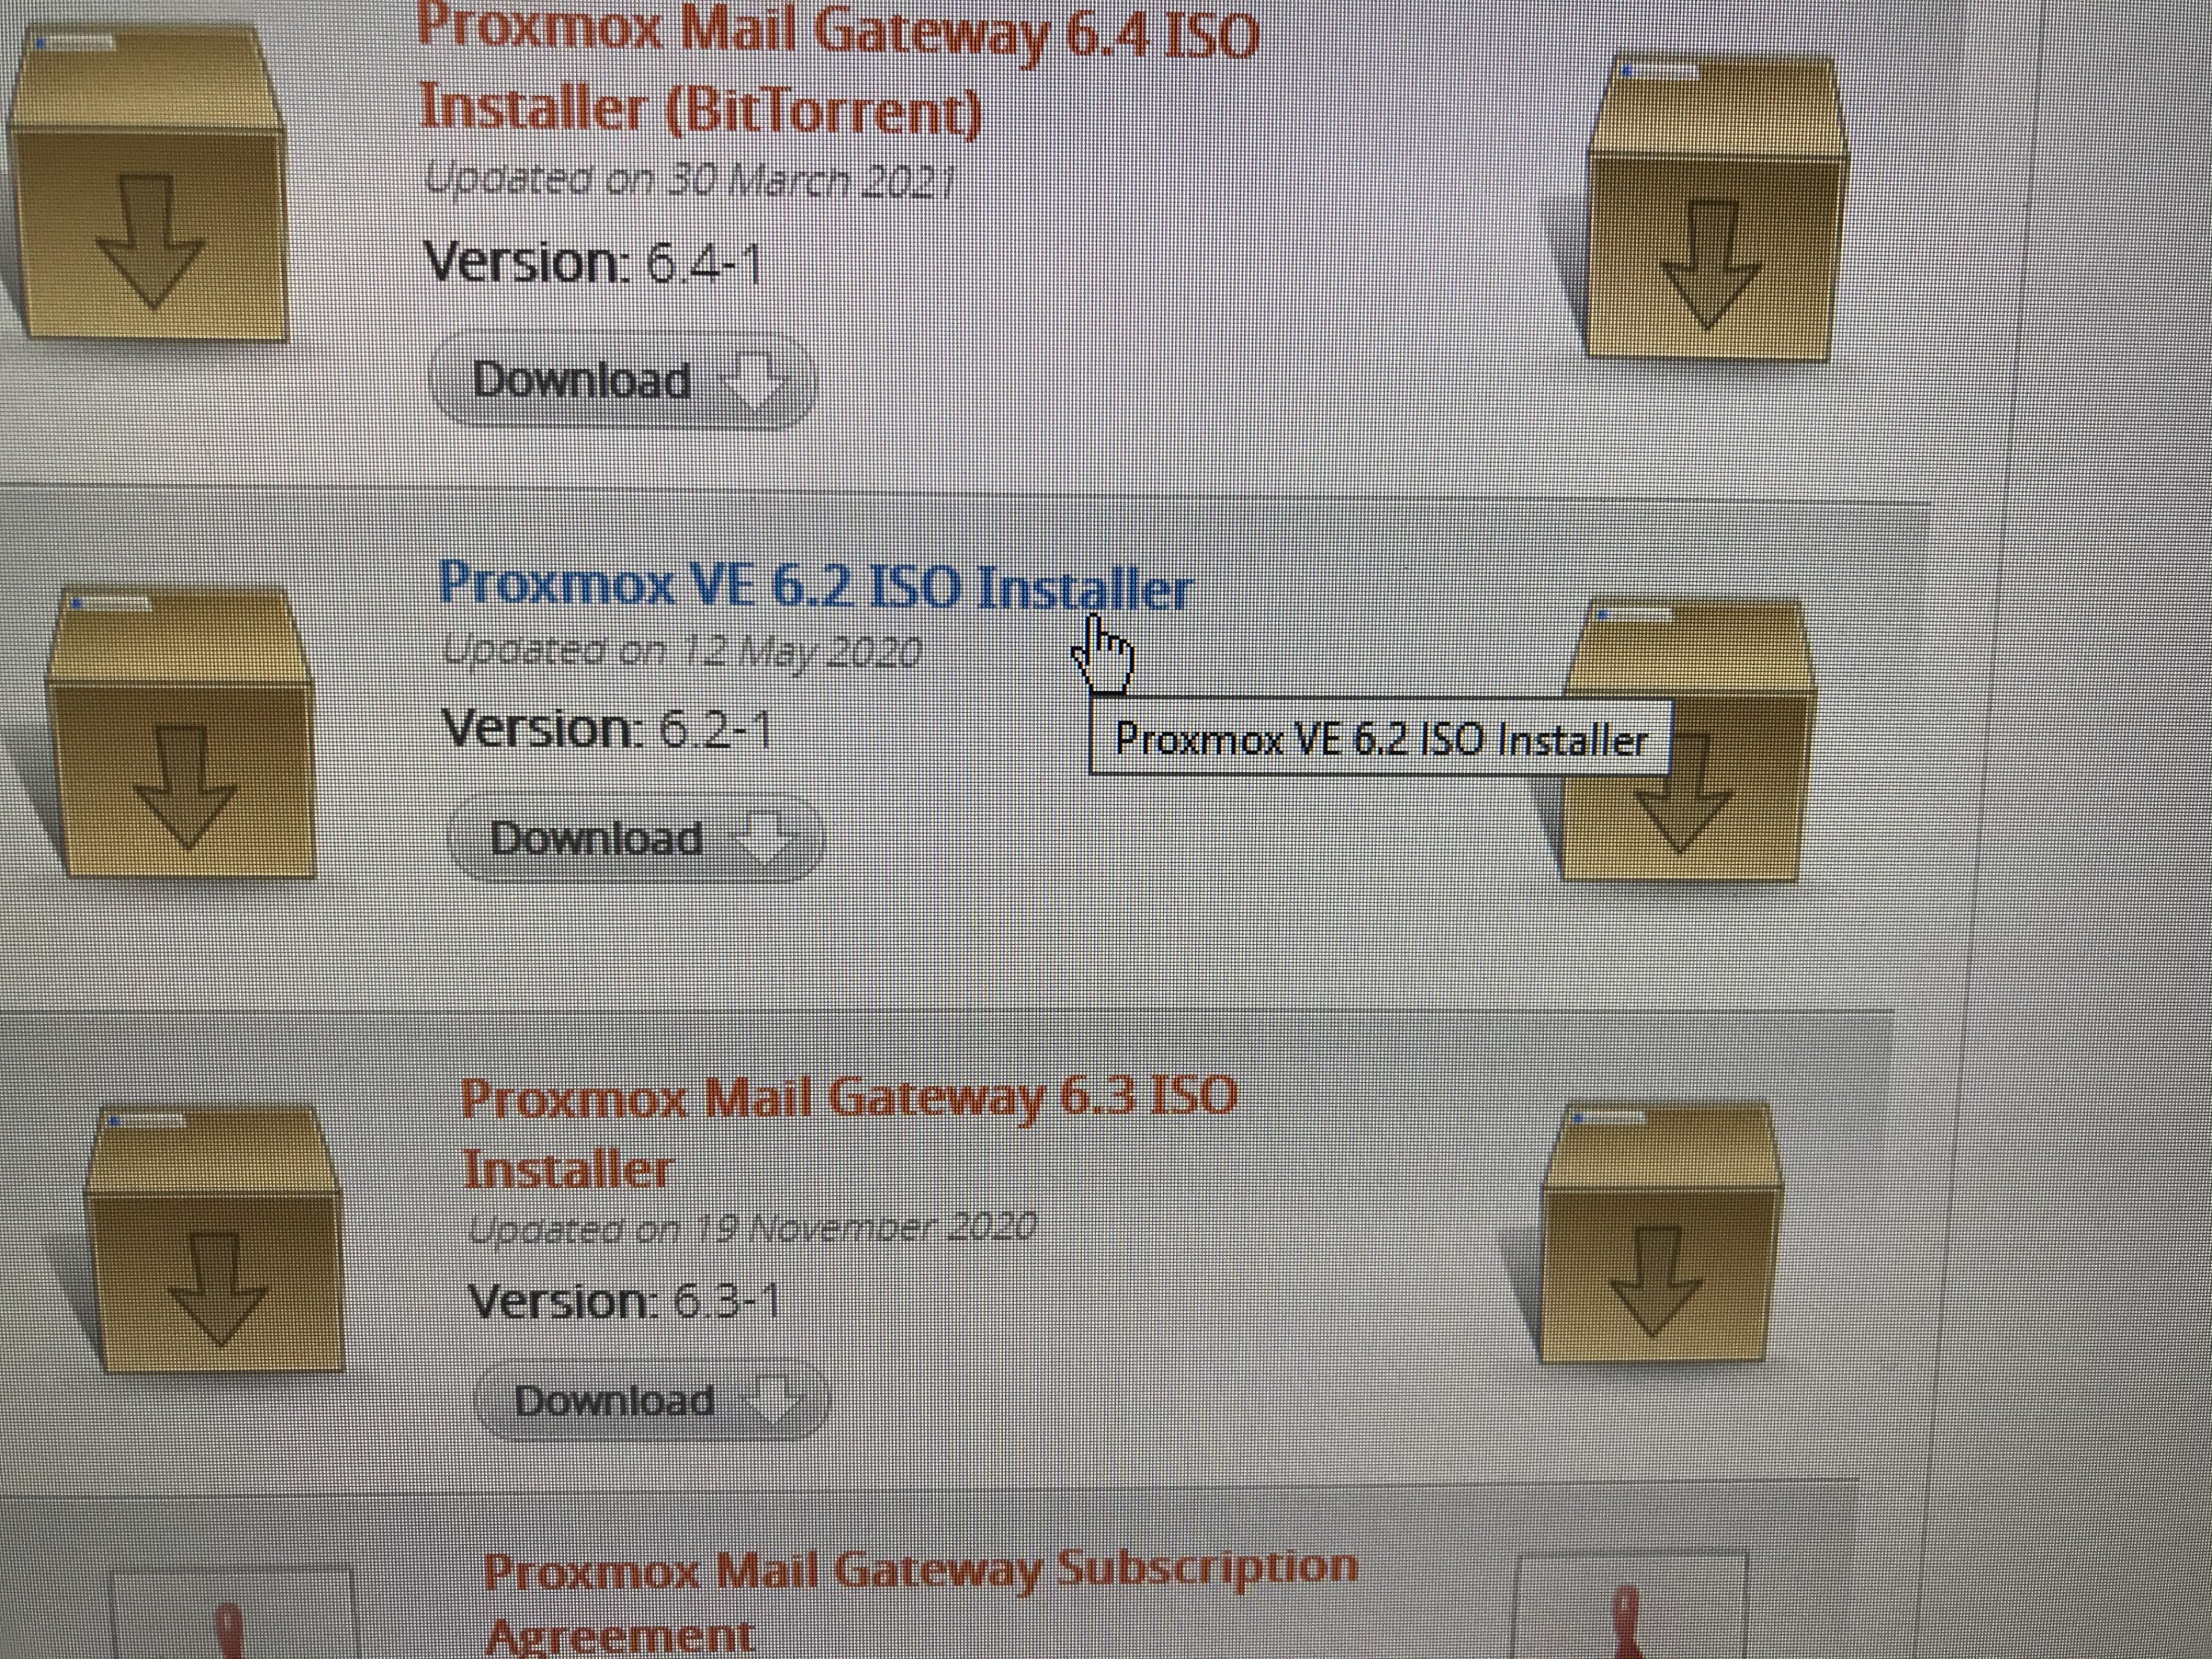The image size is (2212, 1659).
Task: Download Proxmox VE 6.2 ISO Installer
Action: click(636, 838)
